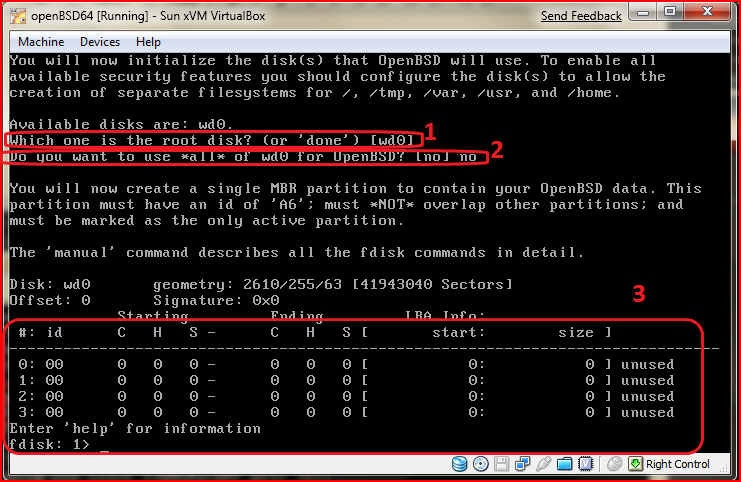Click the virtualization (V chip) status icon
Image resolution: width=741 pixels, height=482 pixels.
point(585,464)
